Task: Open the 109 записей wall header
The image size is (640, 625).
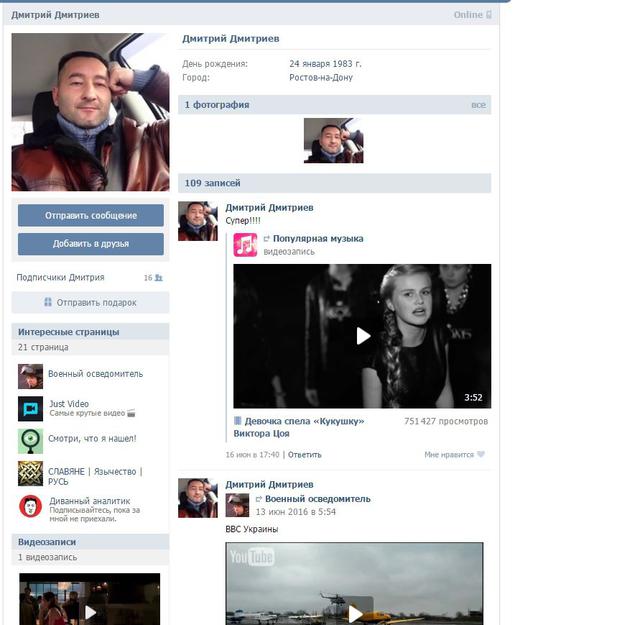Action: pos(212,183)
